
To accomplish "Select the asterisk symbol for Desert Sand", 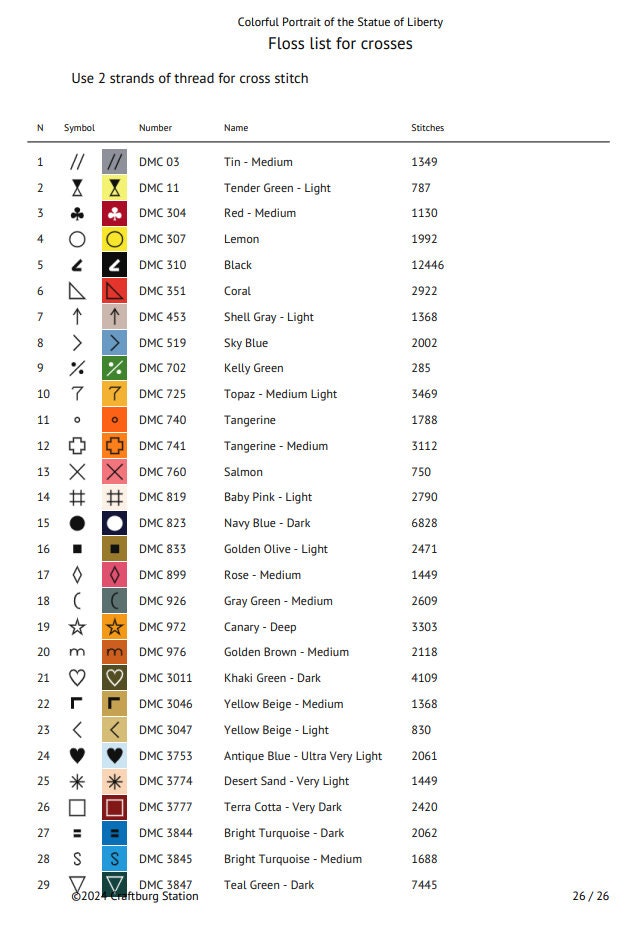I will pyautogui.click(x=77, y=781).
